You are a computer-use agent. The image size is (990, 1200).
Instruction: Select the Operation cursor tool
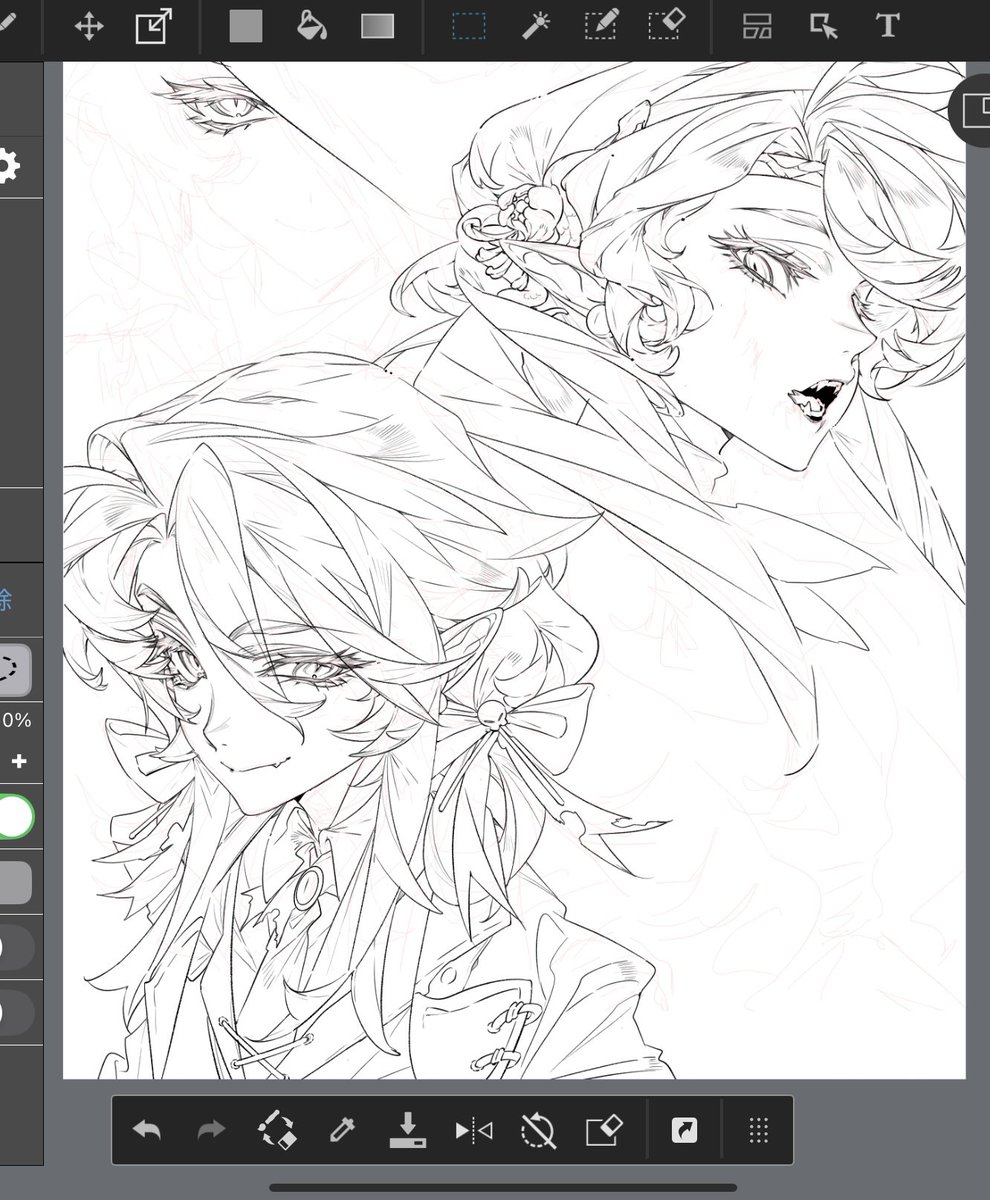823,27
